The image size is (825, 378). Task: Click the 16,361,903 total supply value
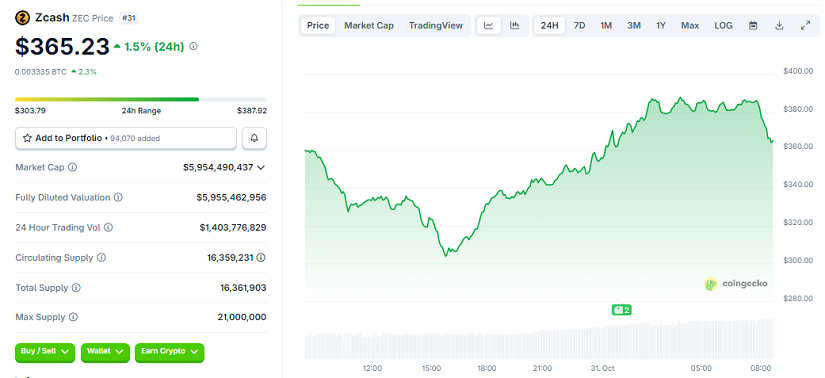243,288
